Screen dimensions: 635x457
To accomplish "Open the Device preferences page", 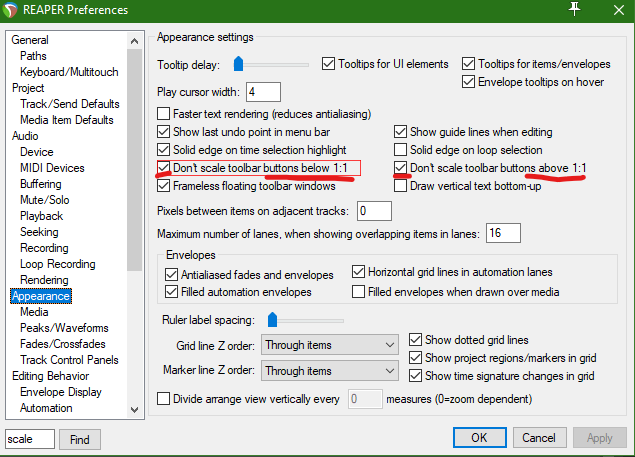I will pyautogui.click(x=37, y=152).
